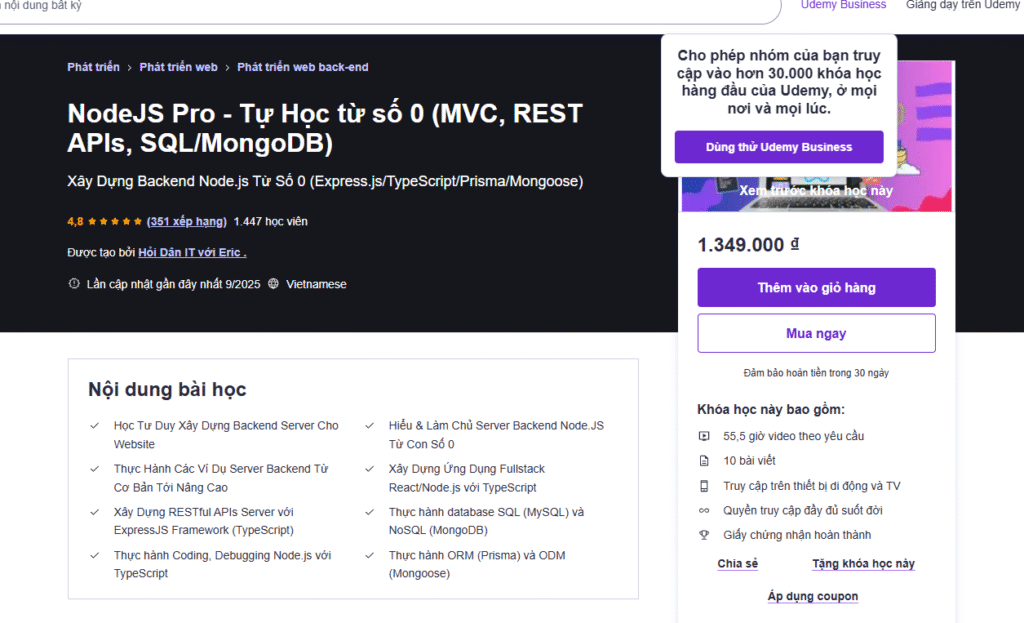Click the five-star rating icons
The image size is (1024, 623).
115,222
